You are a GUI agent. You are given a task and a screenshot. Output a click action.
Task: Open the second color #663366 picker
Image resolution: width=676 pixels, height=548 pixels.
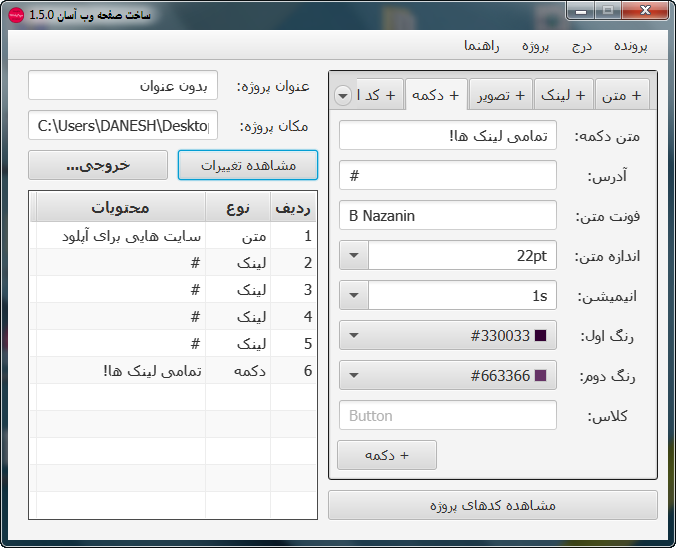(448, 375)
